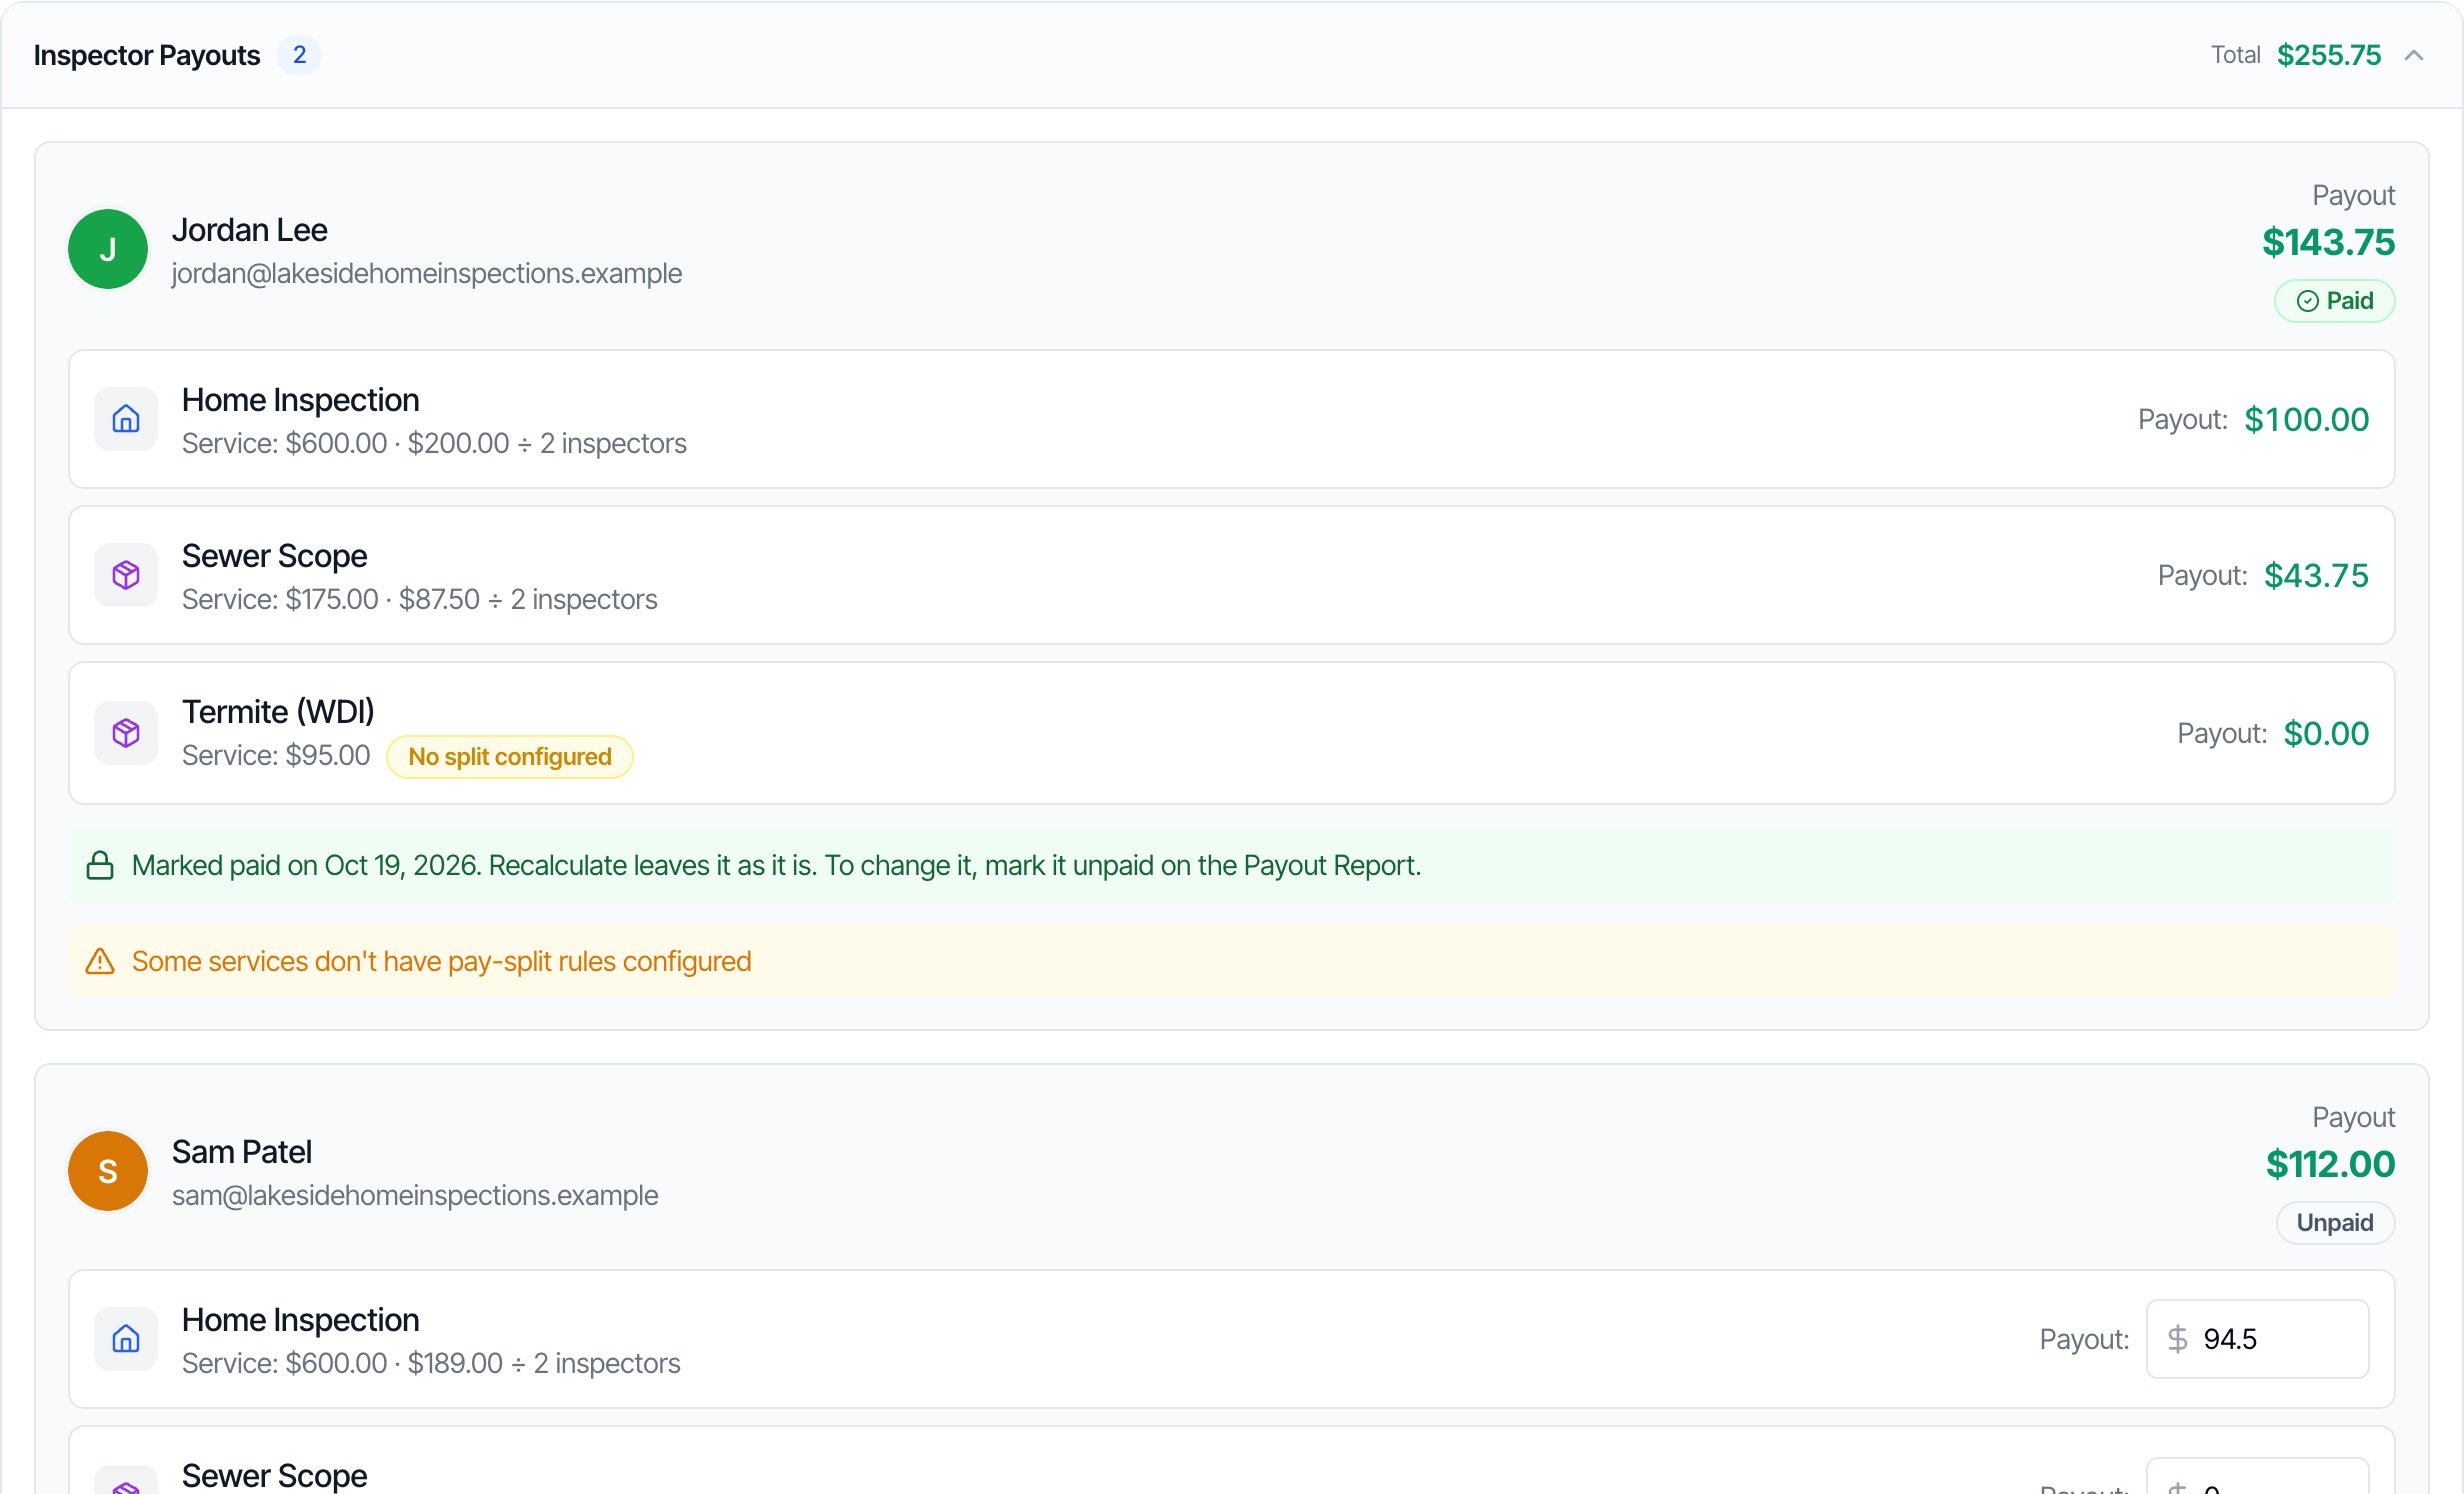Click the $43.75 Sewer Scope payout
The width and height of the screenshot is (2464, 1494).
point(2317,575)
